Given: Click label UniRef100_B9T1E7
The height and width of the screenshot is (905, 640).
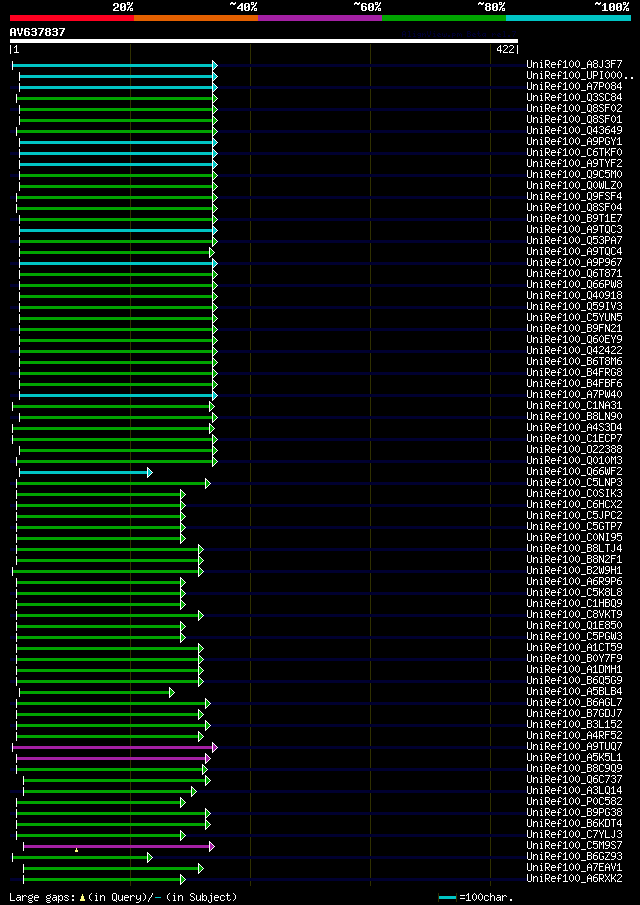Looking at the screenshot, I should pyautogui.click(x=574, y=219).
